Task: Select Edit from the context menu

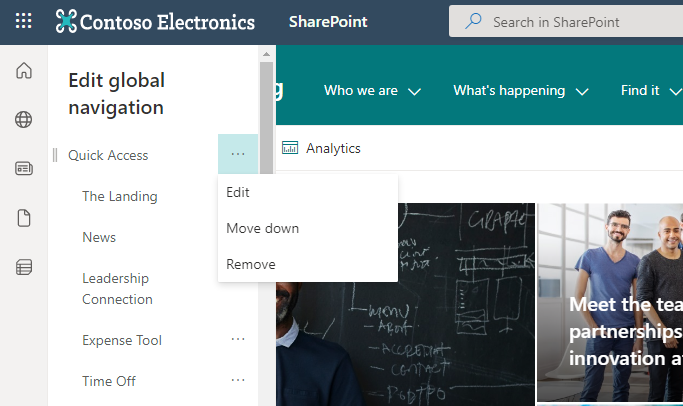Action: (238, 192)
